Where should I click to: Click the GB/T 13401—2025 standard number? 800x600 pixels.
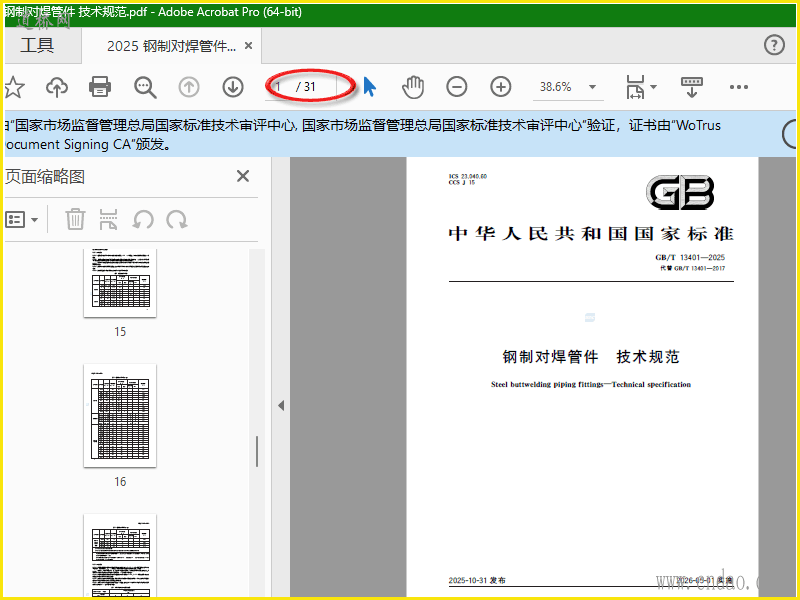click(x=690, y=257)
